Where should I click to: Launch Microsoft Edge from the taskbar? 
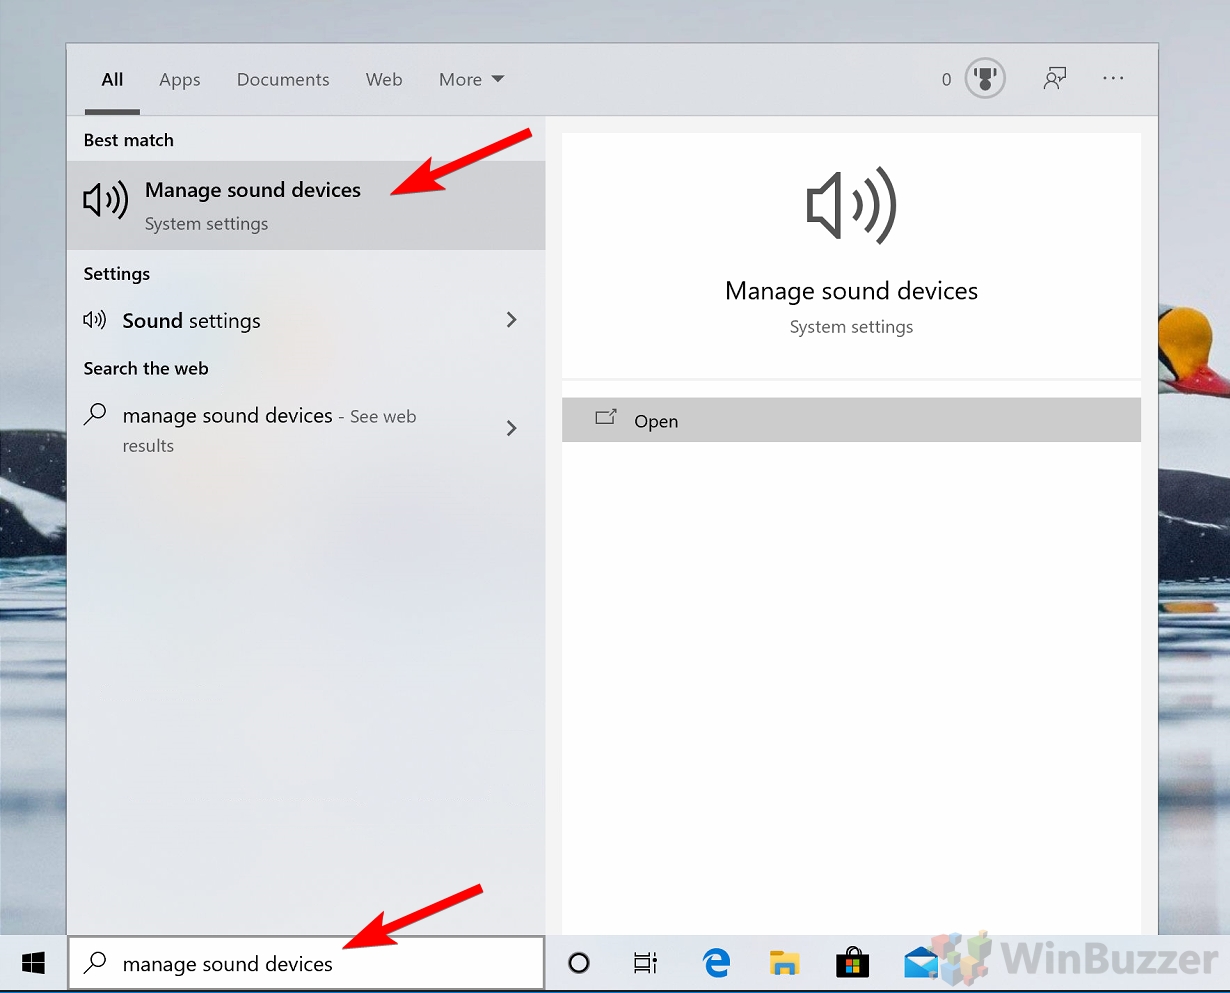pyautogui.click(x=716, y=963)
